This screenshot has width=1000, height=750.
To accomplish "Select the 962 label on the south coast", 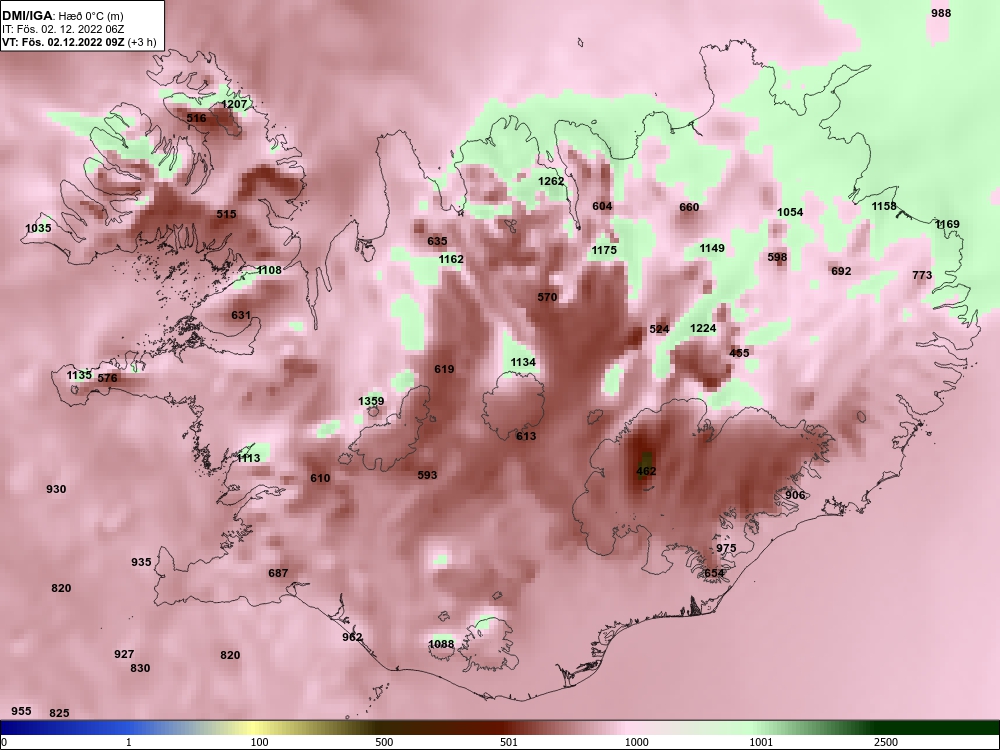I will click(x=352, y=637).
